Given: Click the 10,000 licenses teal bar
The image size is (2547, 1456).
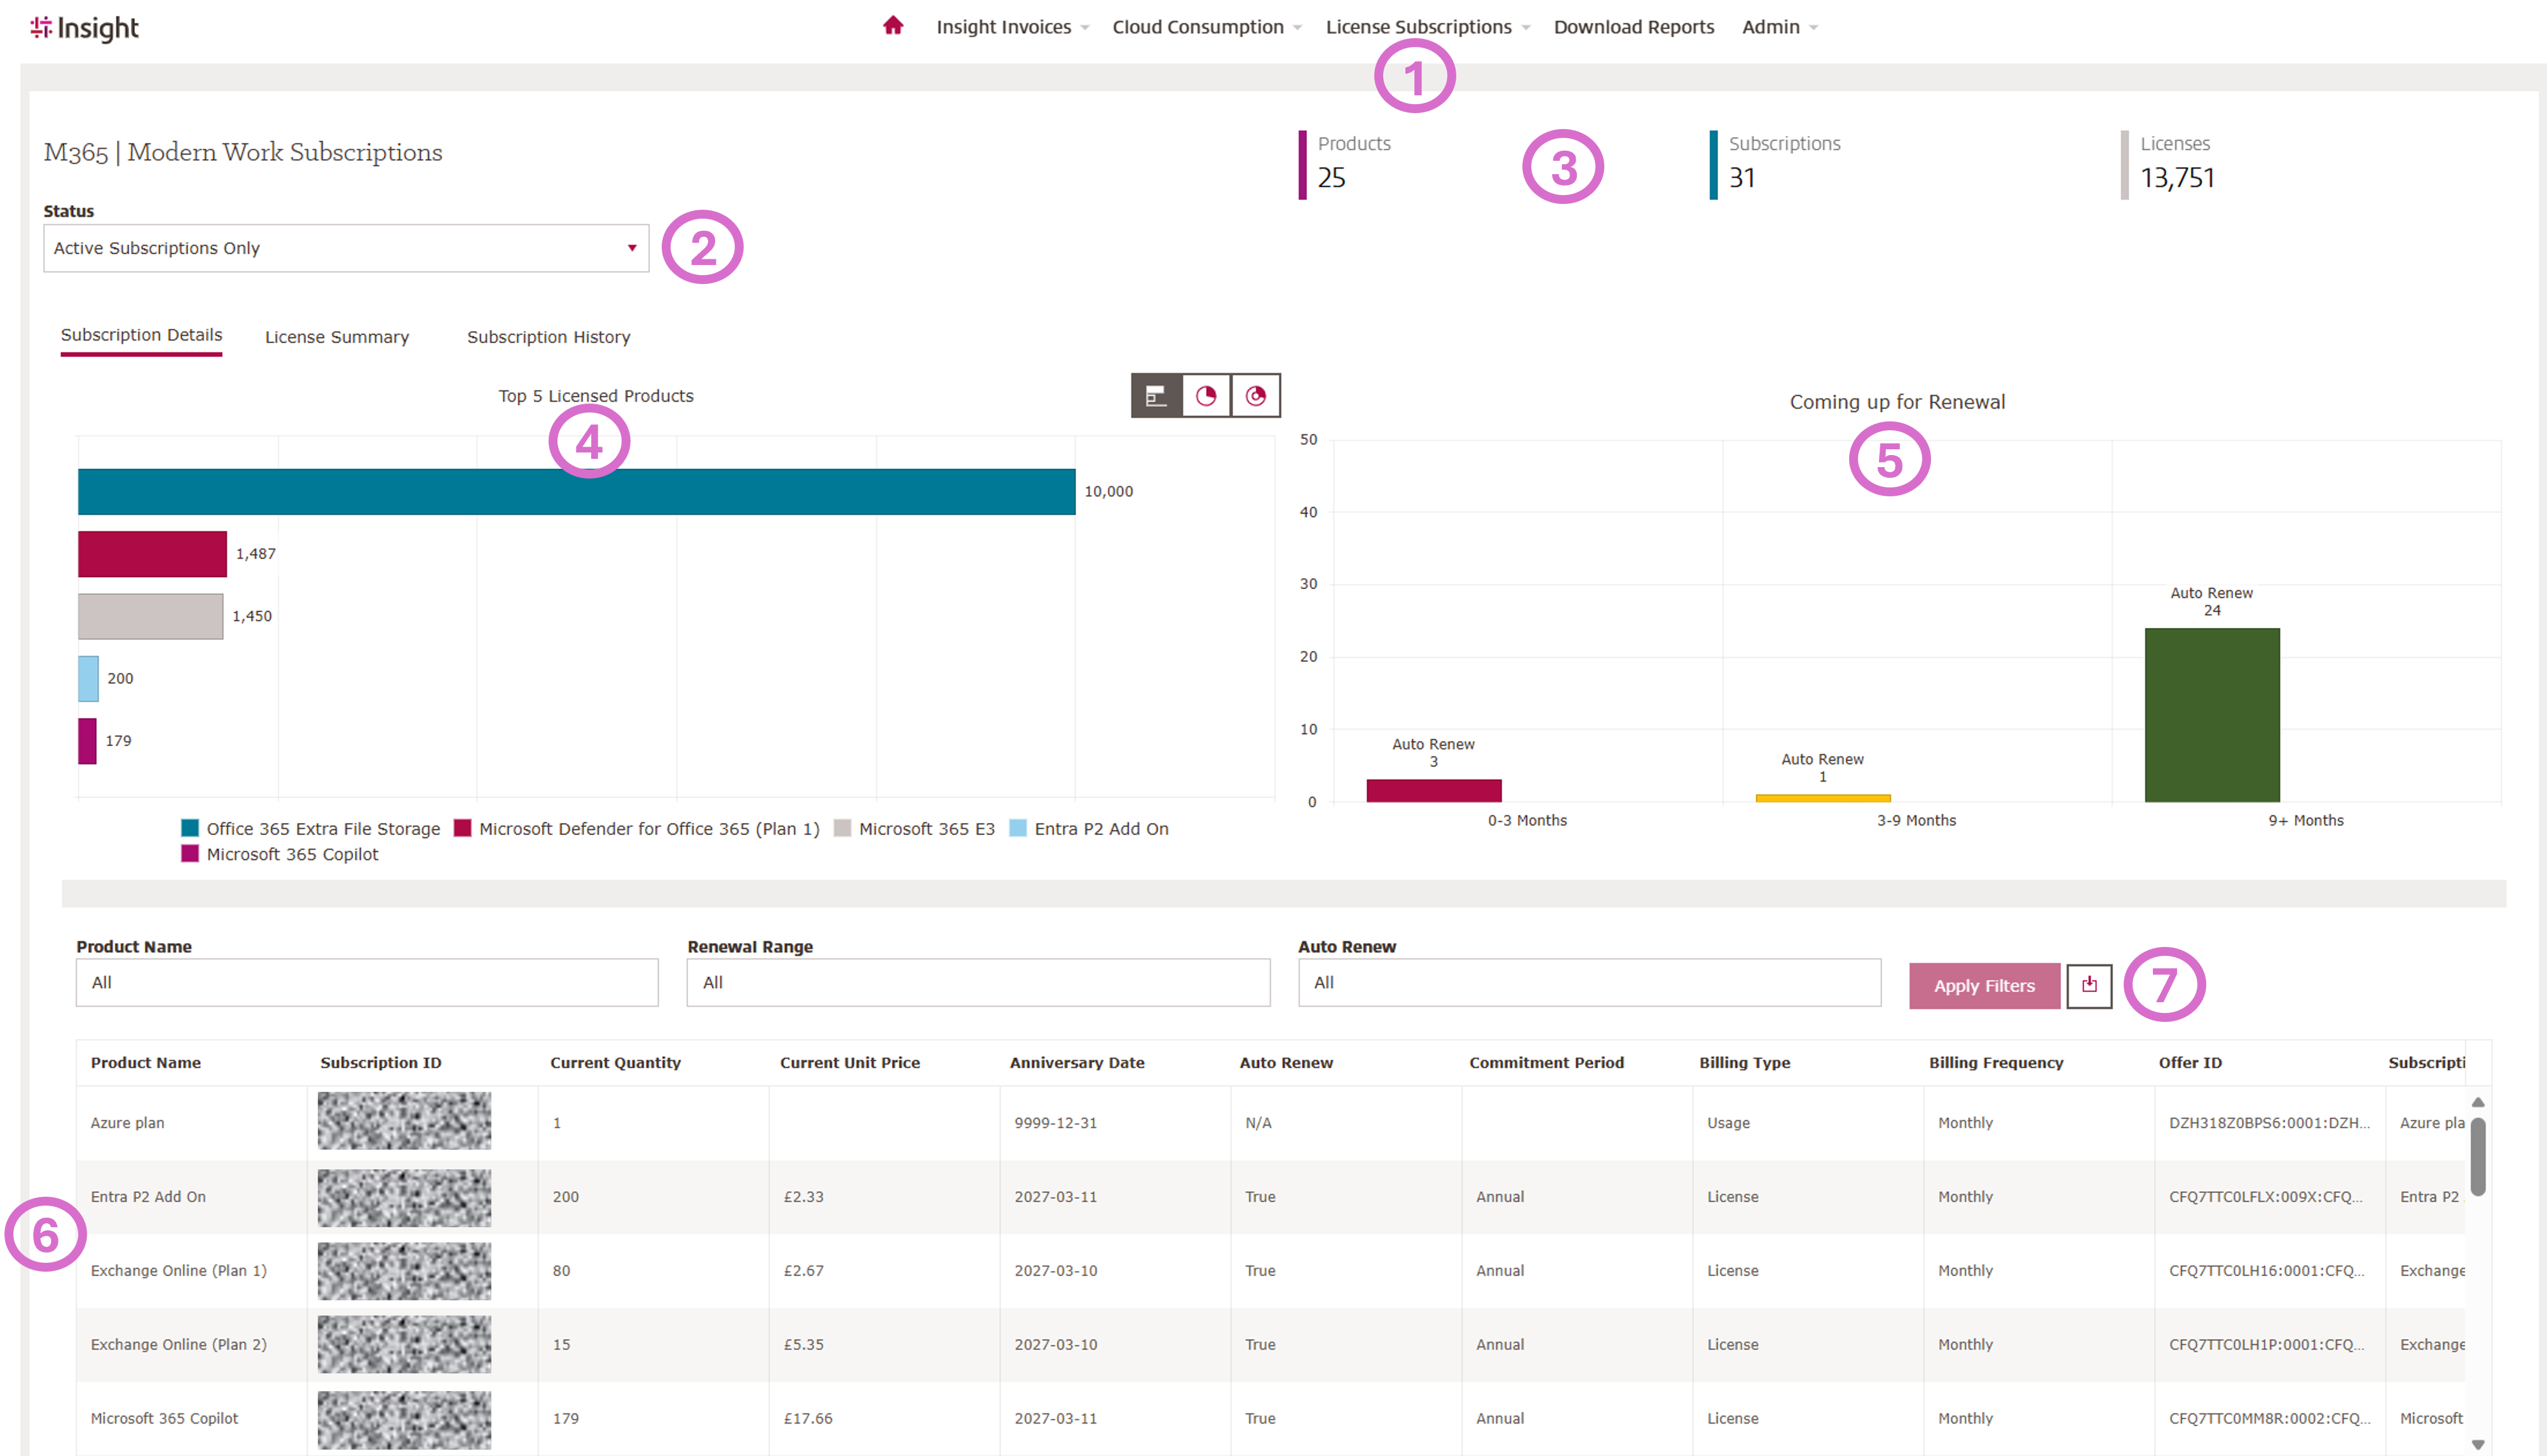Looking at the screenshot, I should click(x=576, y=492).
